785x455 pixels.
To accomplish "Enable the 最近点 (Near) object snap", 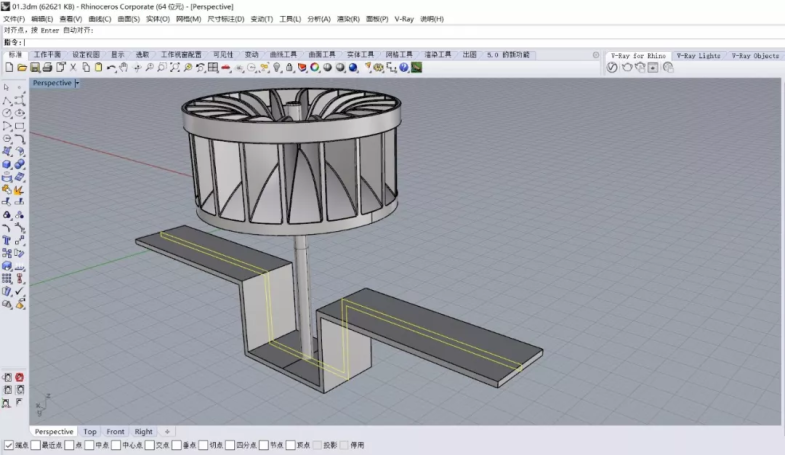I will (x=37, y=445).
